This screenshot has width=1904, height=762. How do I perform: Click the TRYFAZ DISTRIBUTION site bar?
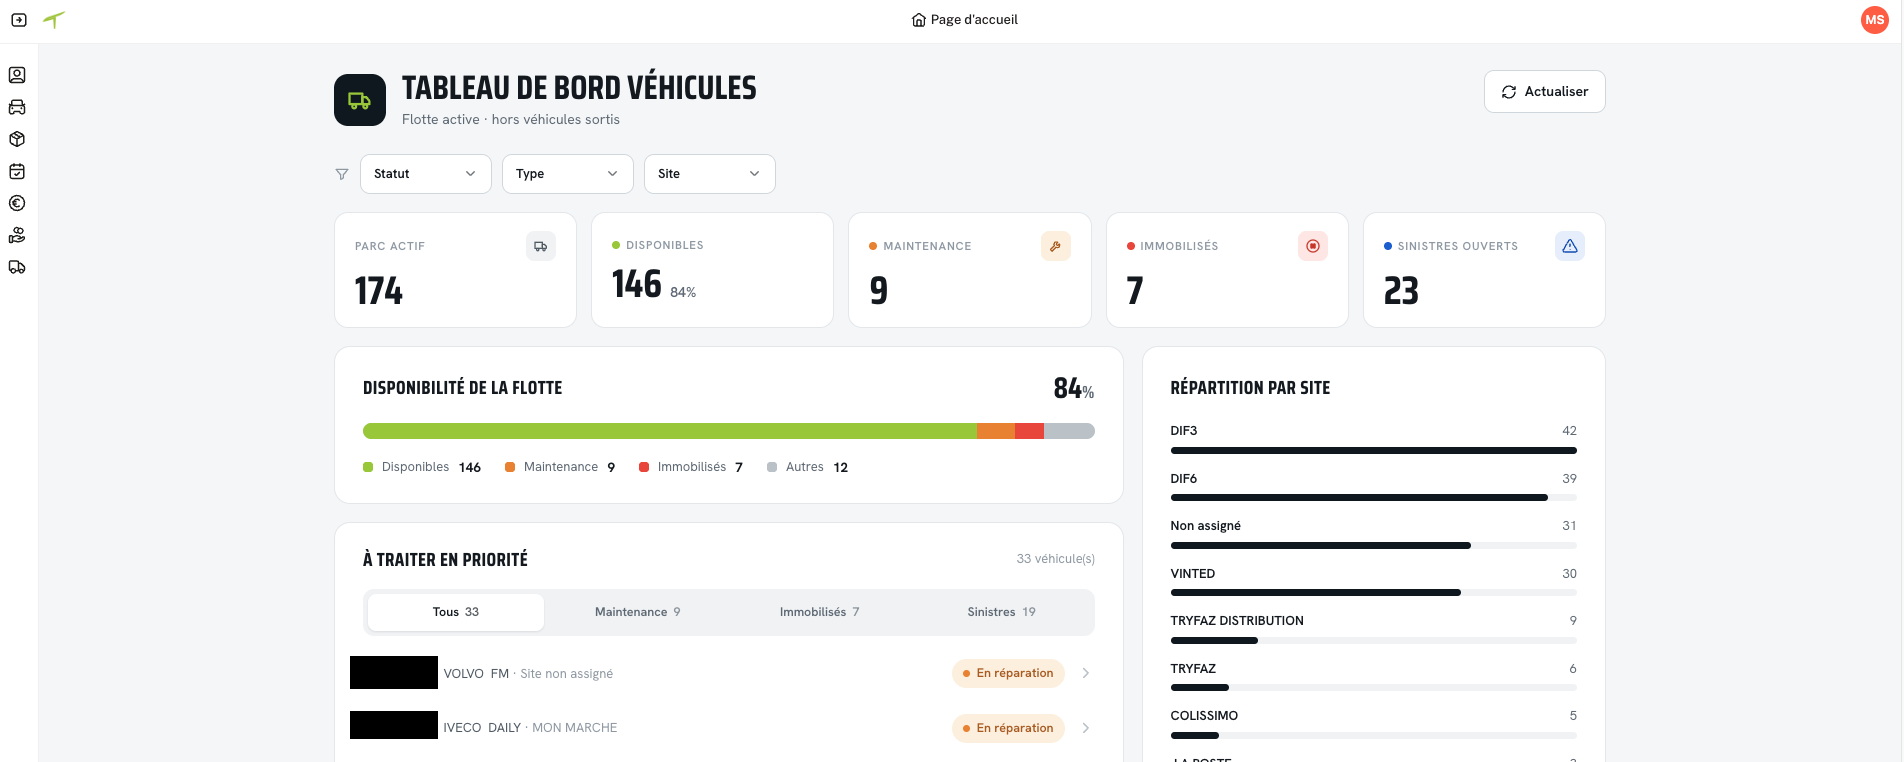click(x=1374, y=640)
